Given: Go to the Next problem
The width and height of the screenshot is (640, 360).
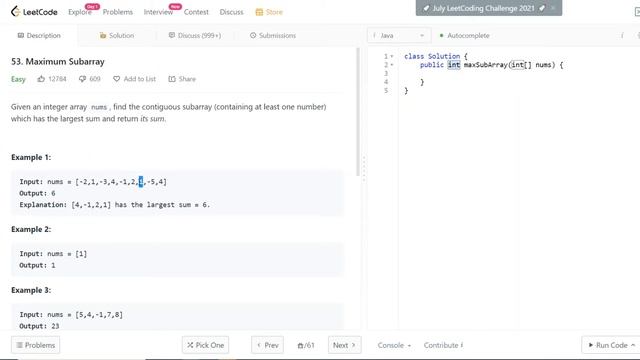Looking at the screenshot, I should tap(344, 345).
